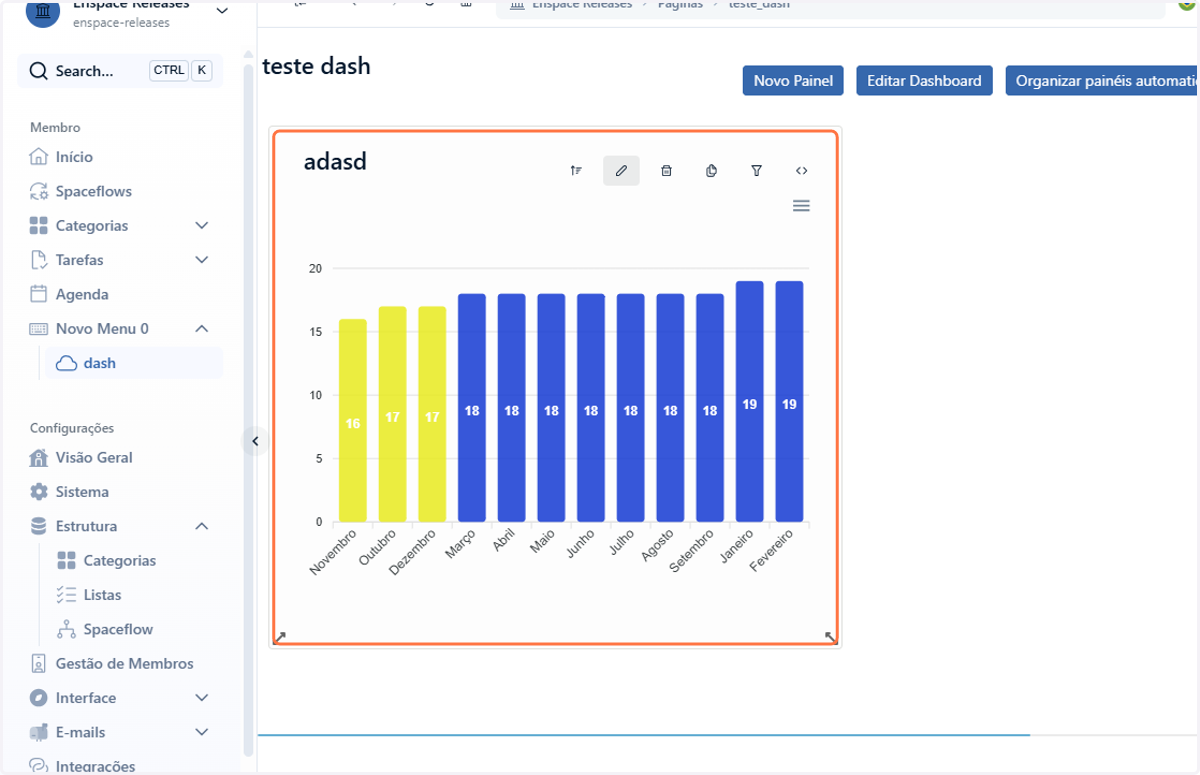1200x775 pixels.
Task: Click the yellow Dezembro bar
Action: [432, 414]
